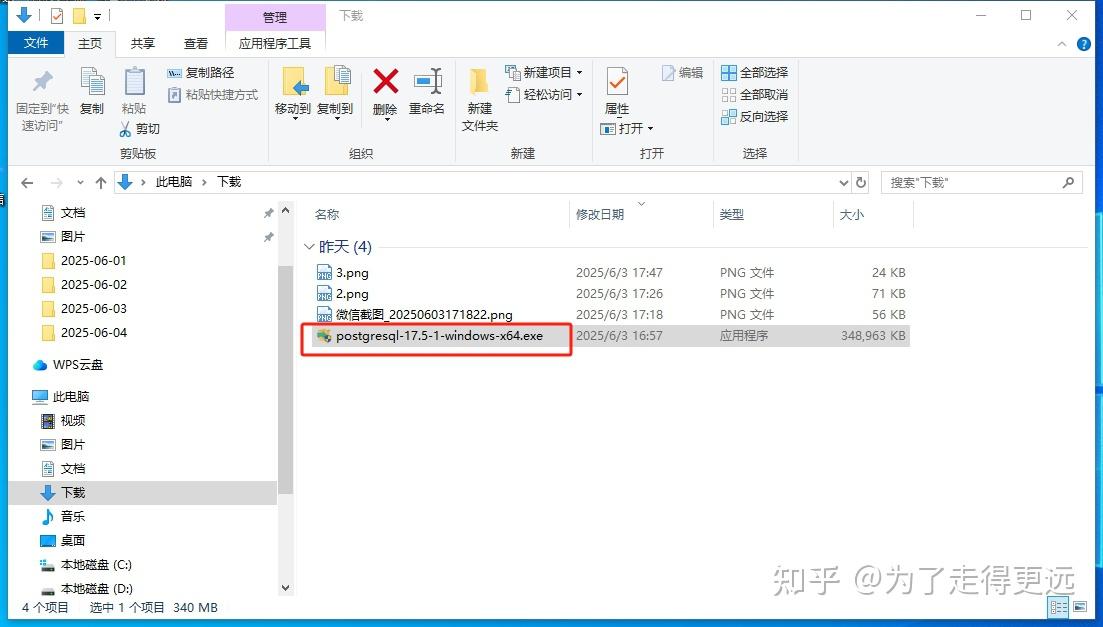Click in the 搜索"下载" search box
The image size is (1103, 627).
974,183
